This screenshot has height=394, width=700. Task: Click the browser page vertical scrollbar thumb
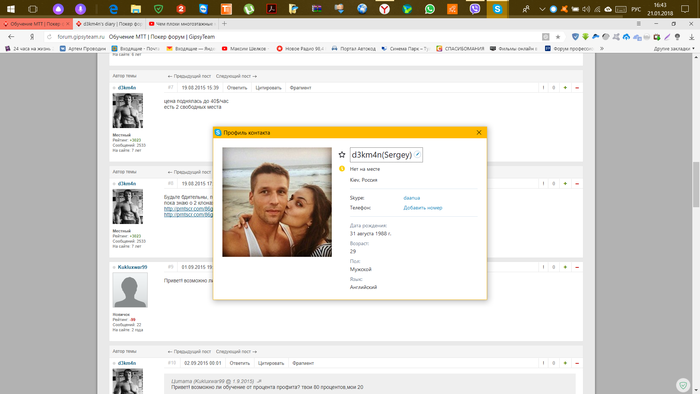696,184
